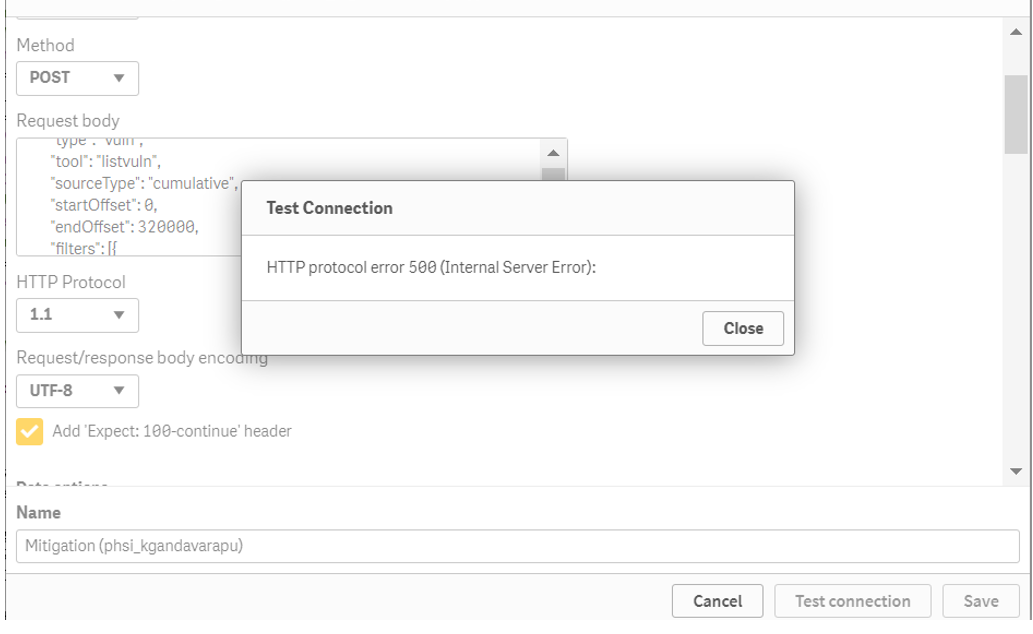Click the Cancel button

click(717, 601)
